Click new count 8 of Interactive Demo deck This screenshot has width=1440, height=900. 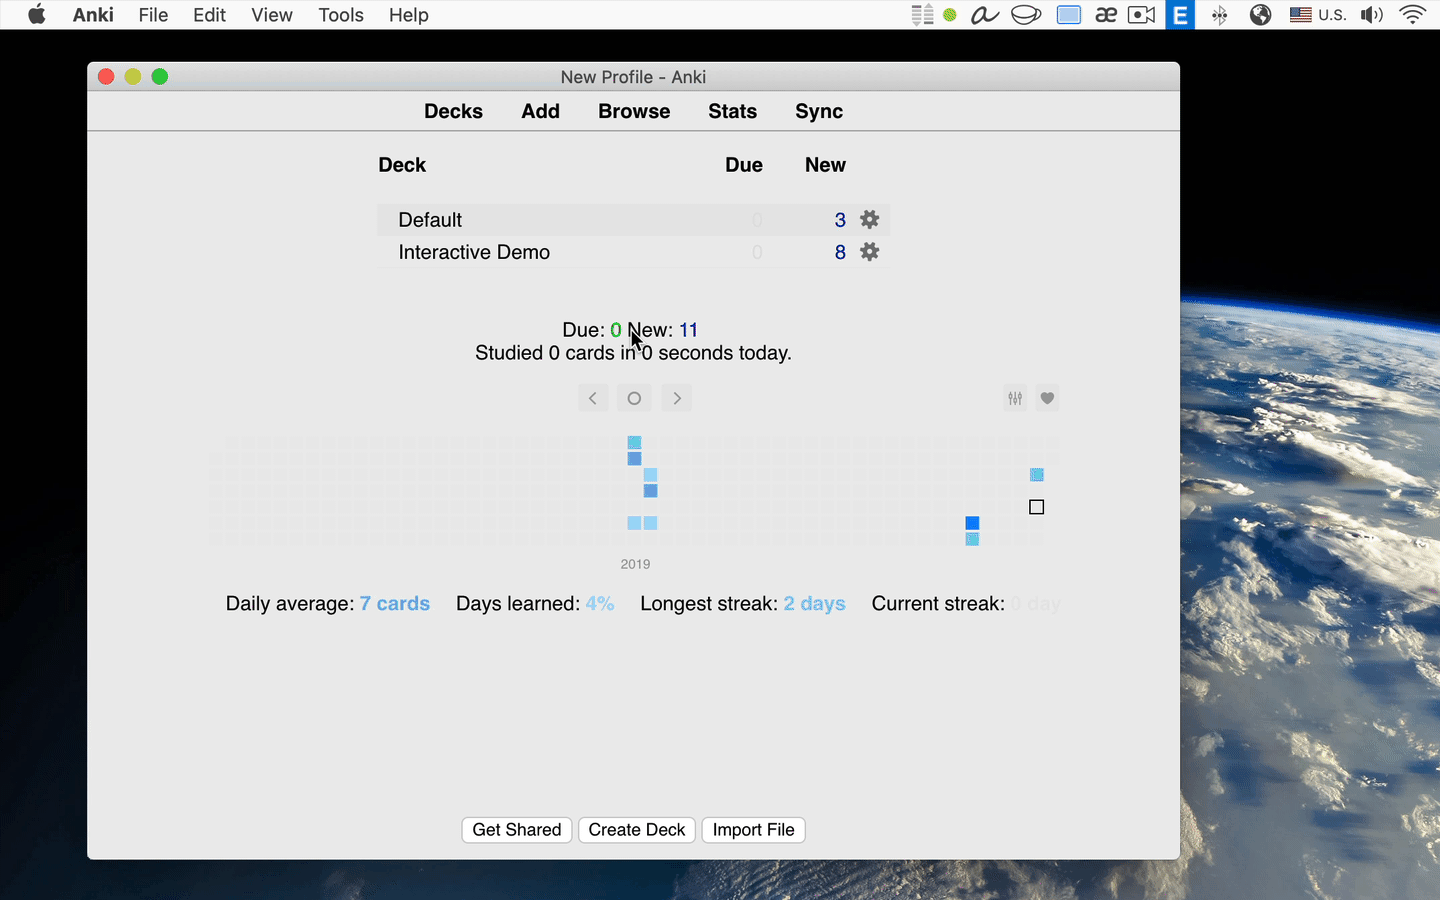tap(840, 252)
